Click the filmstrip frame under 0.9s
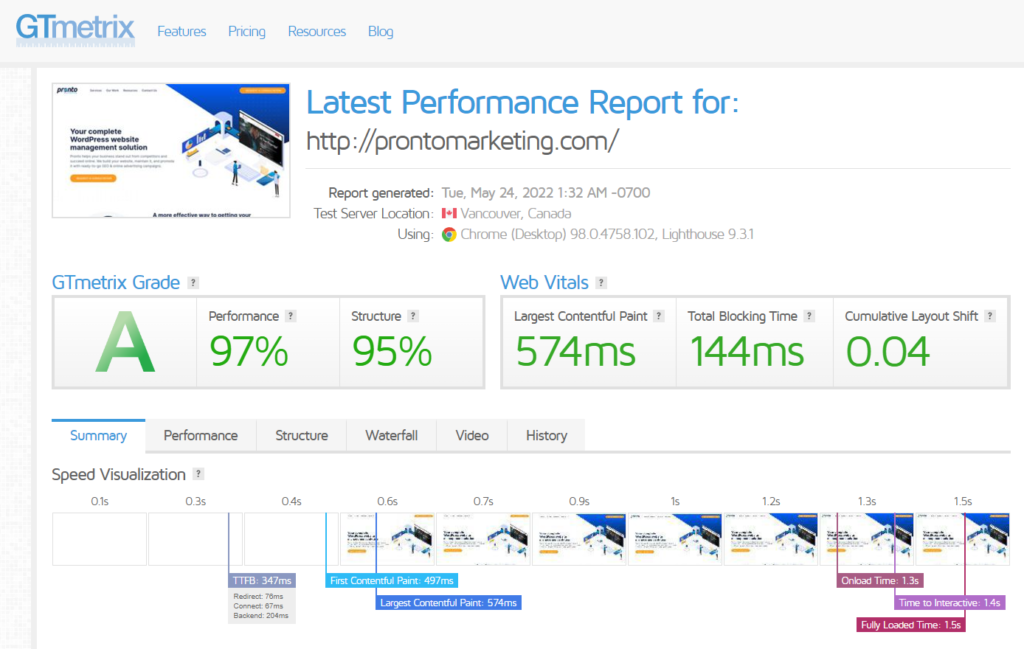The height and width of the screenshot is (649, 1024). point(579,539)
